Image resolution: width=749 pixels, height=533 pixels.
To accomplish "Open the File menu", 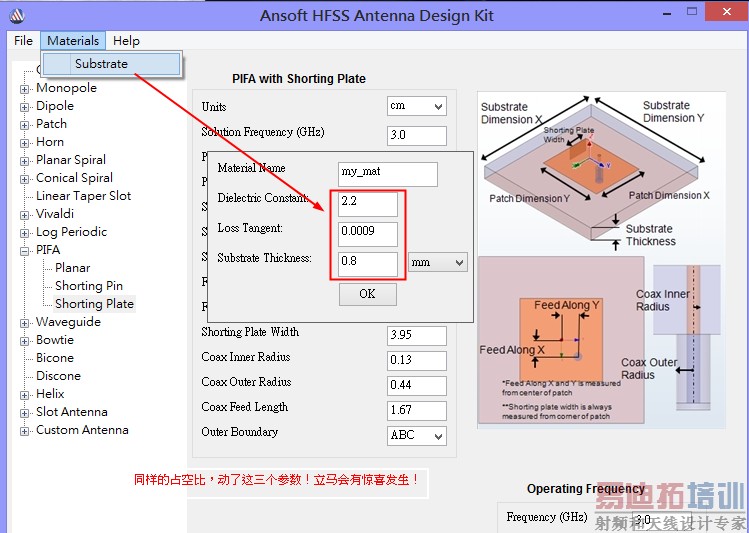I will [x=23, y=41].
